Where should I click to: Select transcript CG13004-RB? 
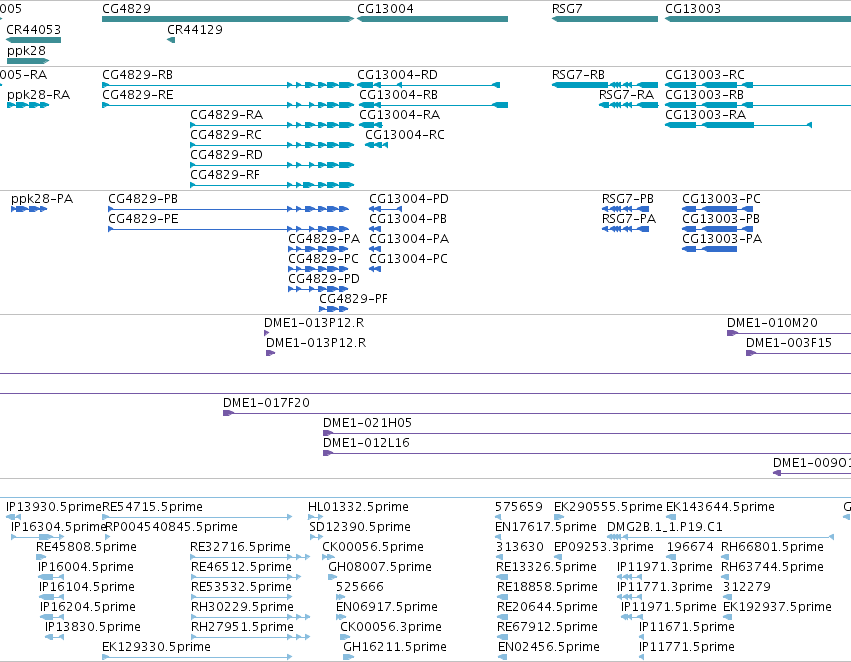pos(398,95)
